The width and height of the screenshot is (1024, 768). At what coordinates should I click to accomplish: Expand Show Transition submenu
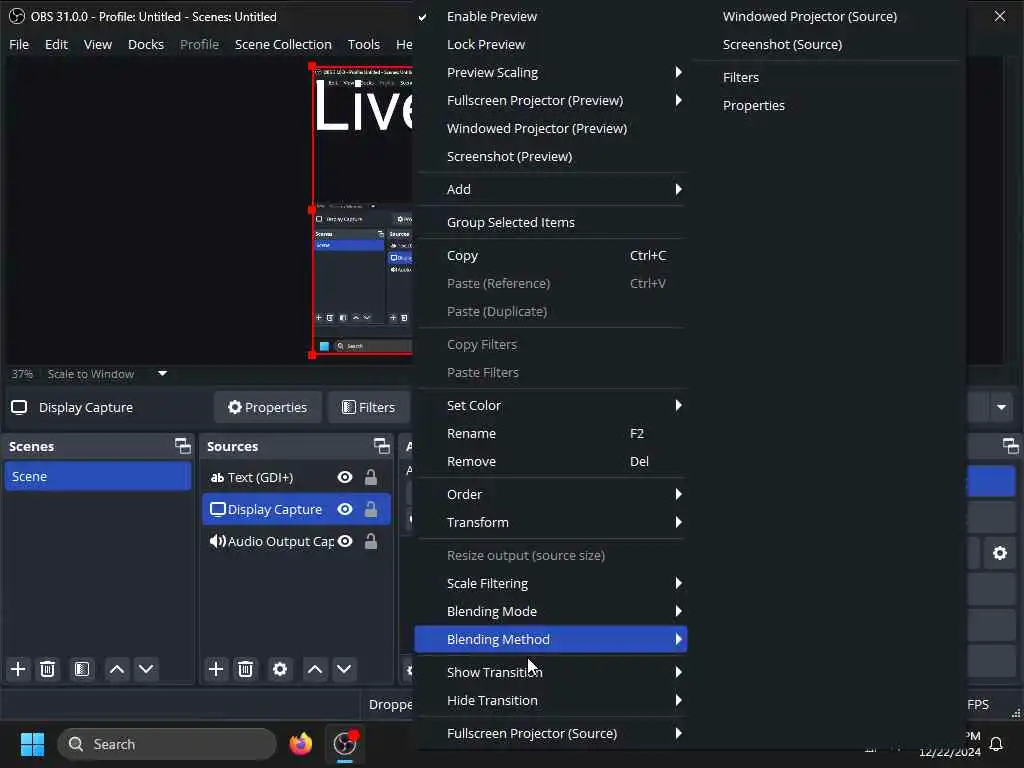[x=551, y=672]
